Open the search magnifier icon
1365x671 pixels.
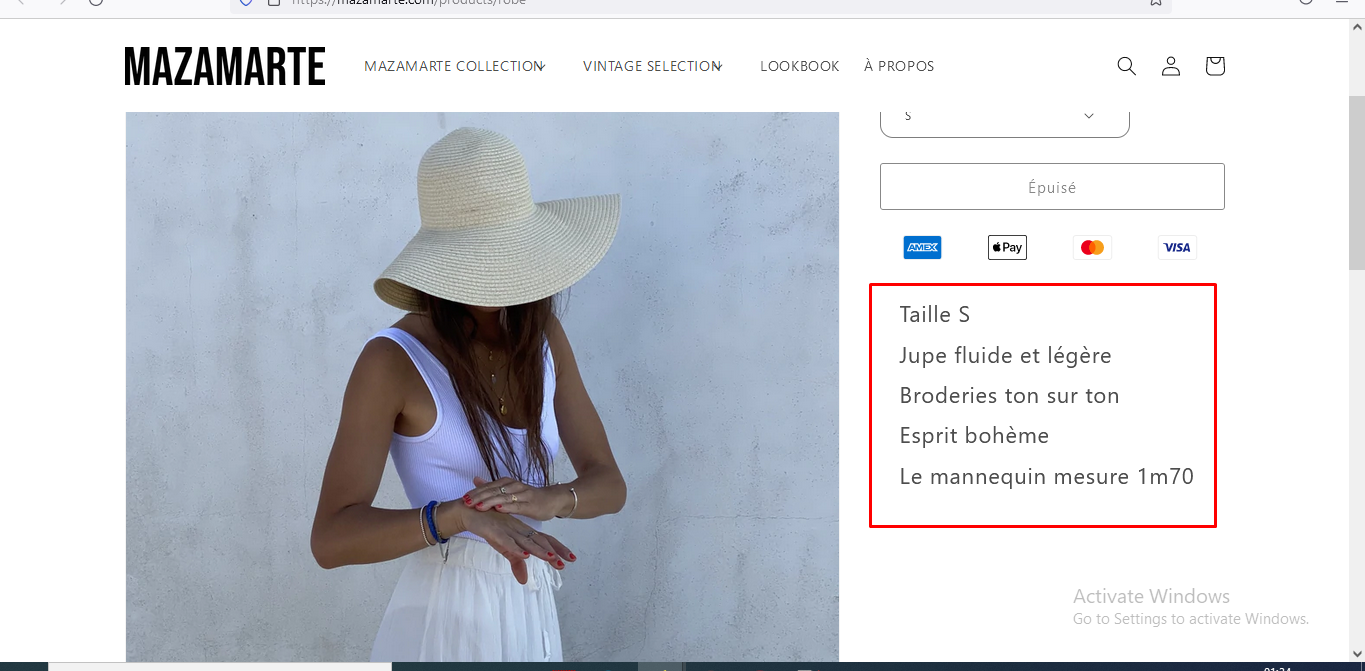point(1126,66)
